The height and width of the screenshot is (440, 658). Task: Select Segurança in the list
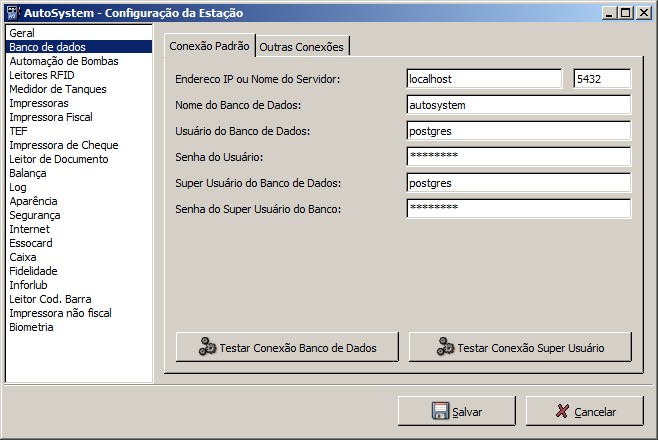[79, 215]
